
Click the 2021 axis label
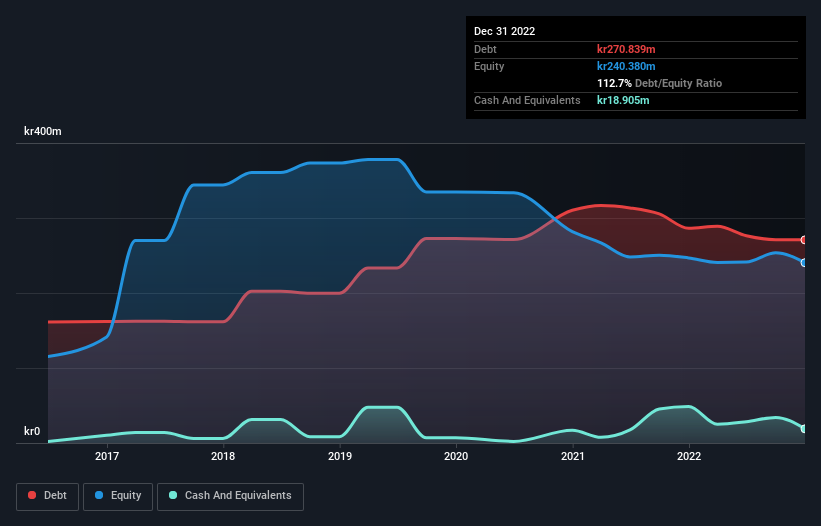(x=573, y=456)
